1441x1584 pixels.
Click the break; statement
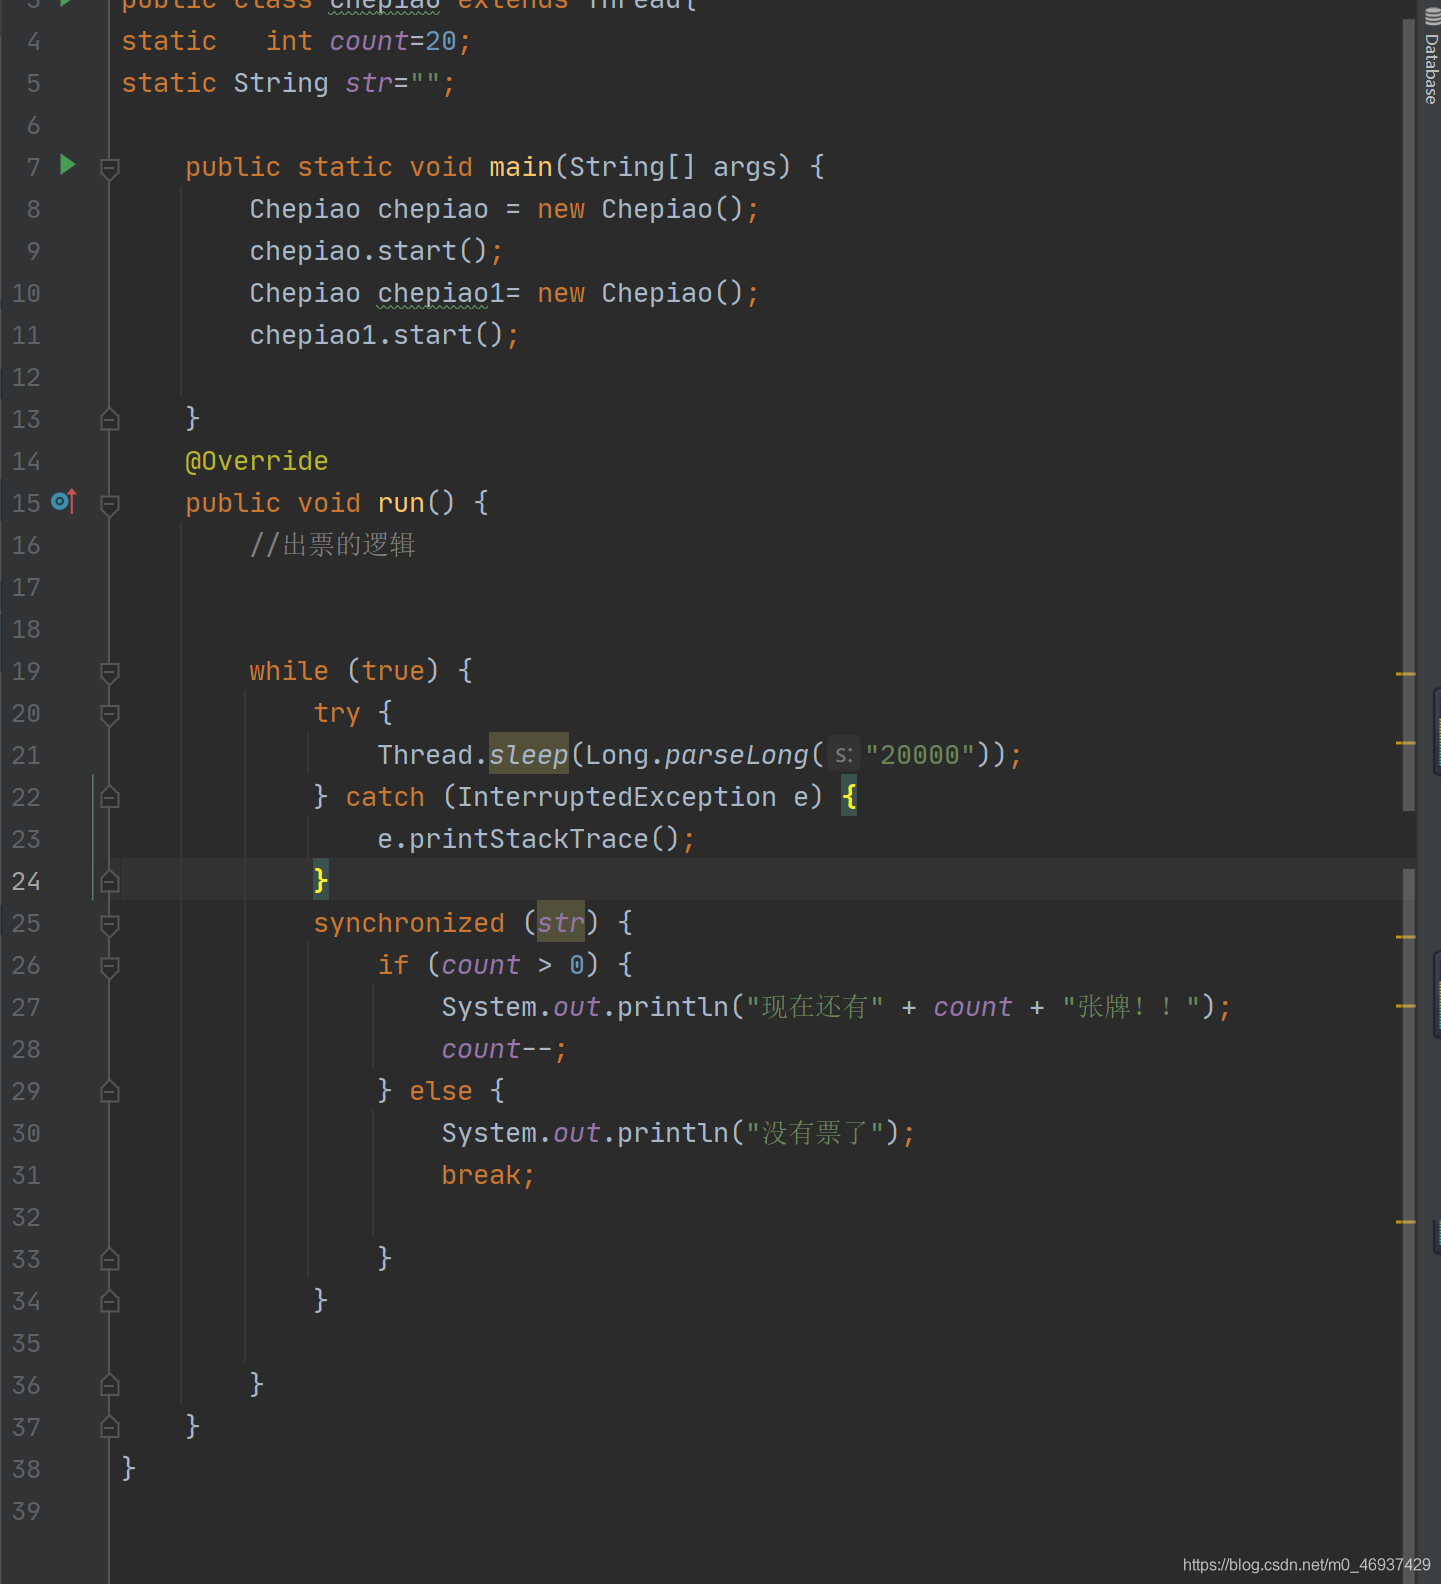(488, 1175)
